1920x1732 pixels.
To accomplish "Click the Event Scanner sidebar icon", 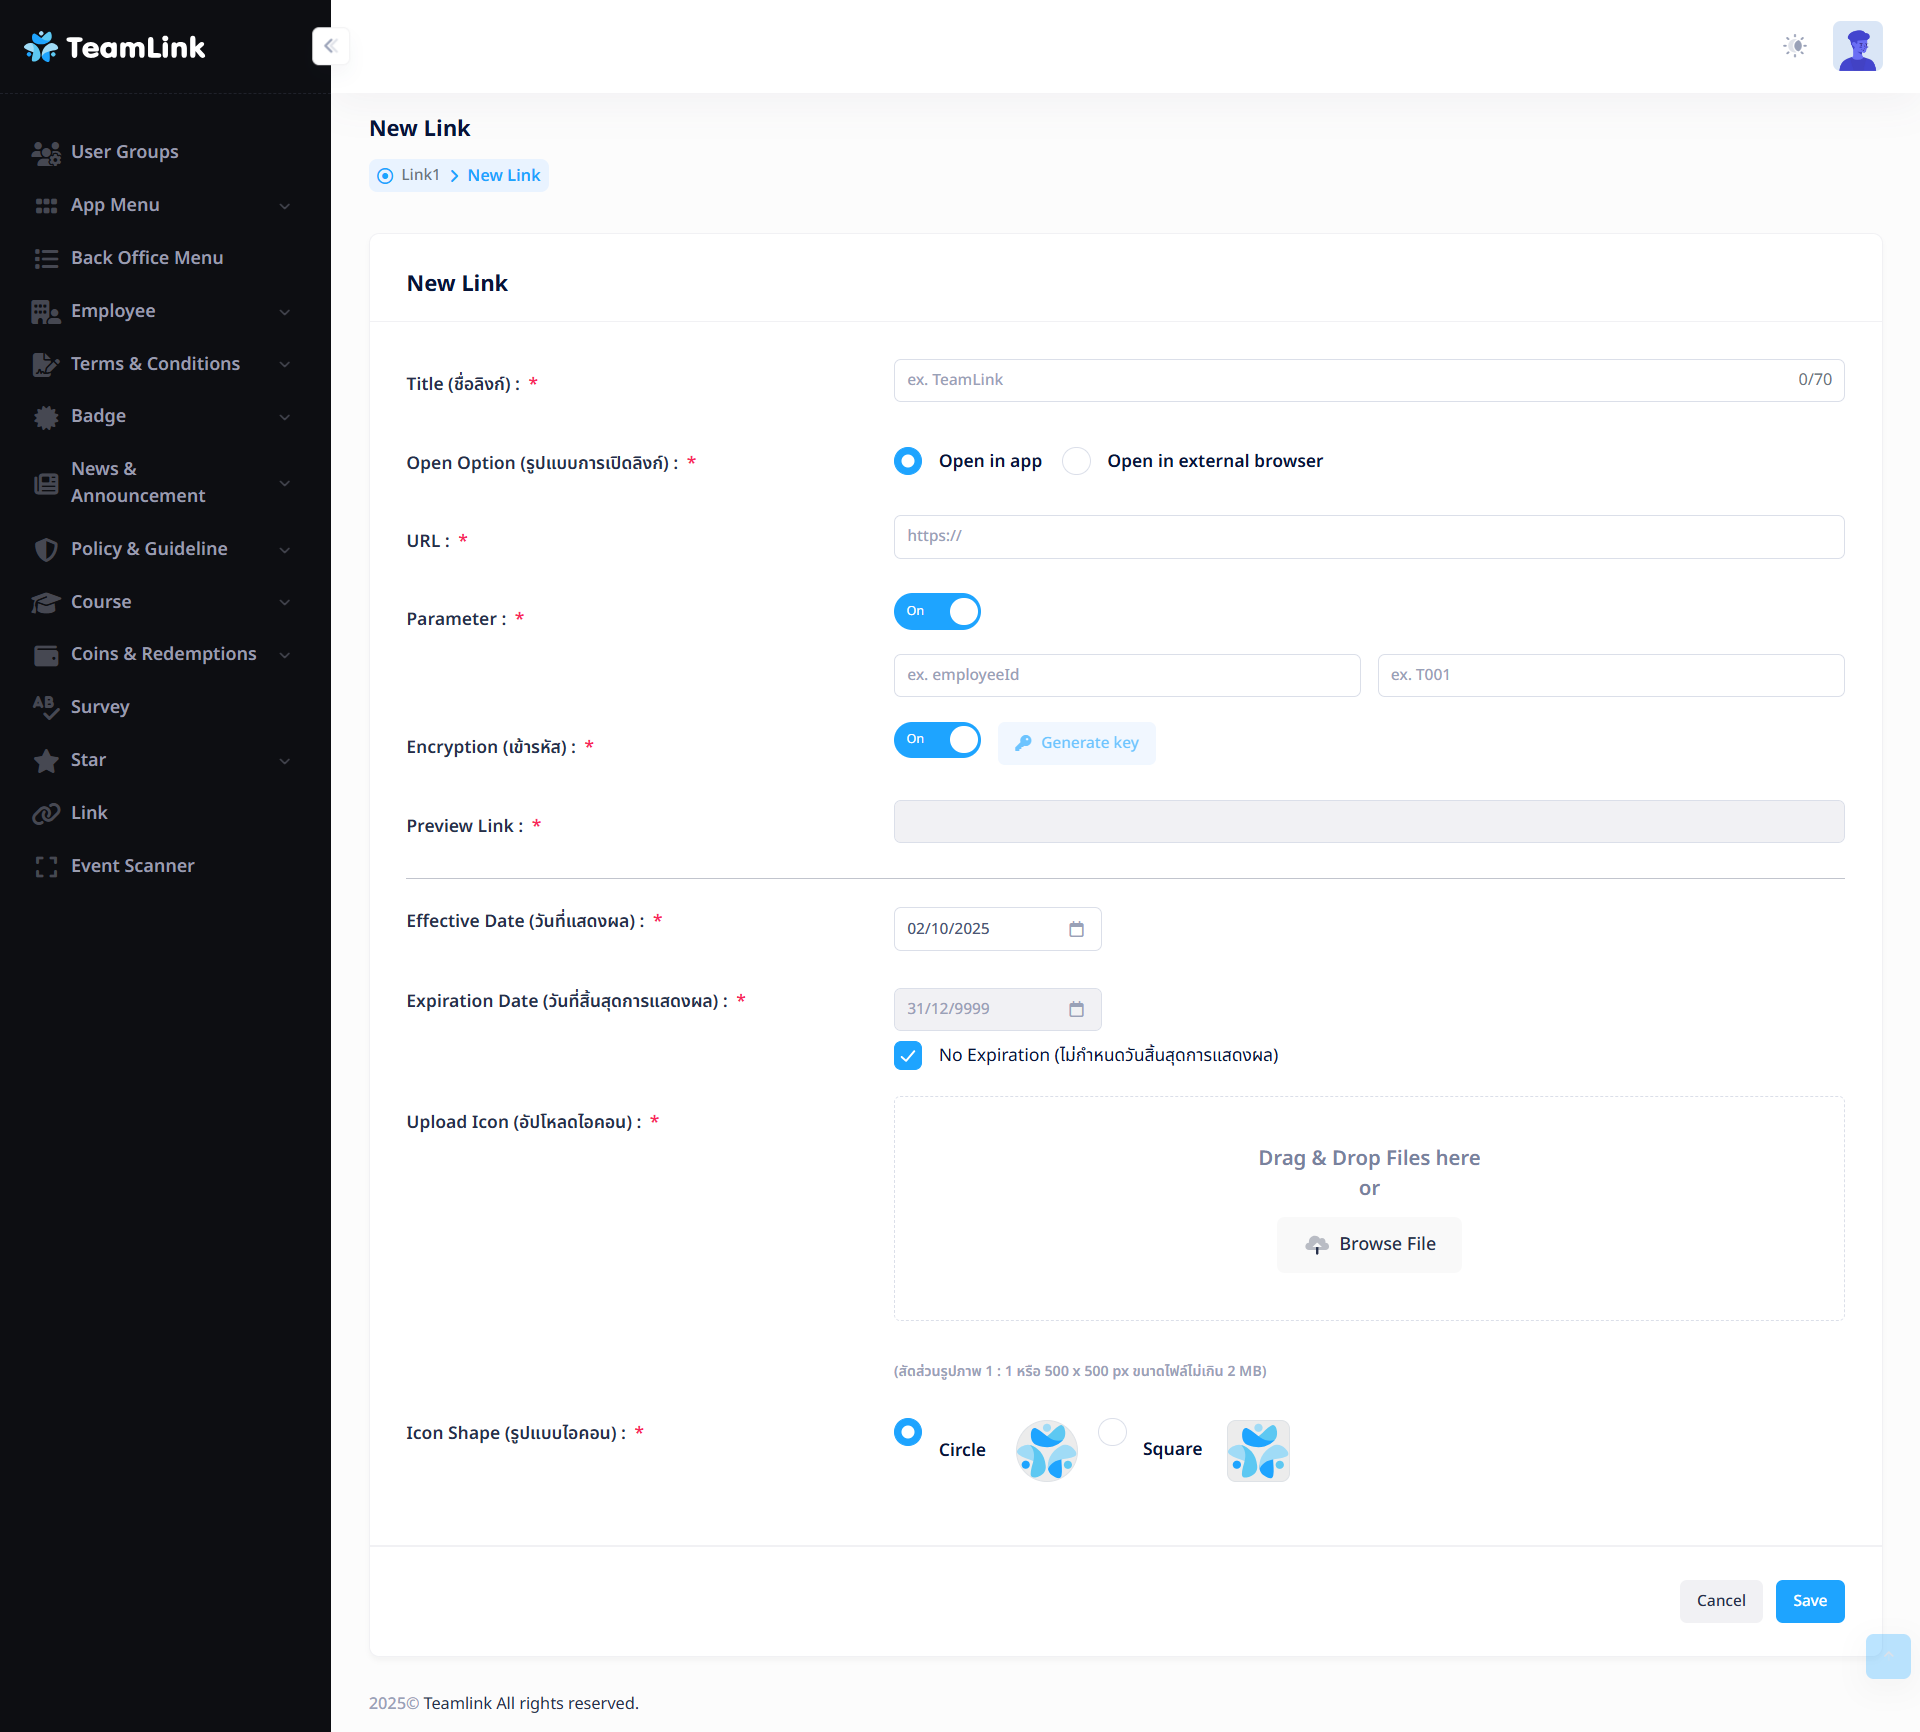I will pos(46,866).
